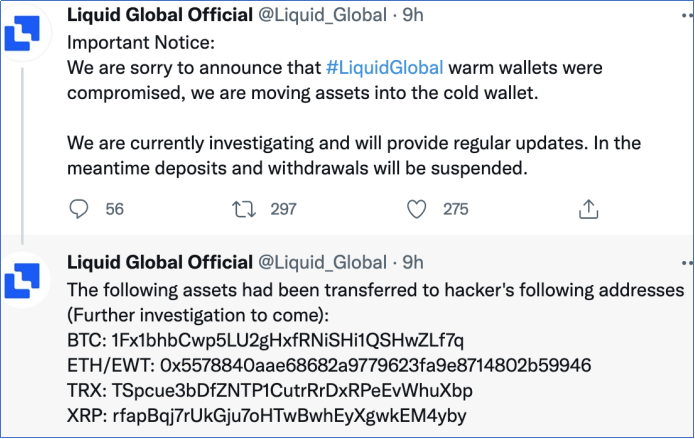View the 297 retweets count

click(x=283, y=209)
